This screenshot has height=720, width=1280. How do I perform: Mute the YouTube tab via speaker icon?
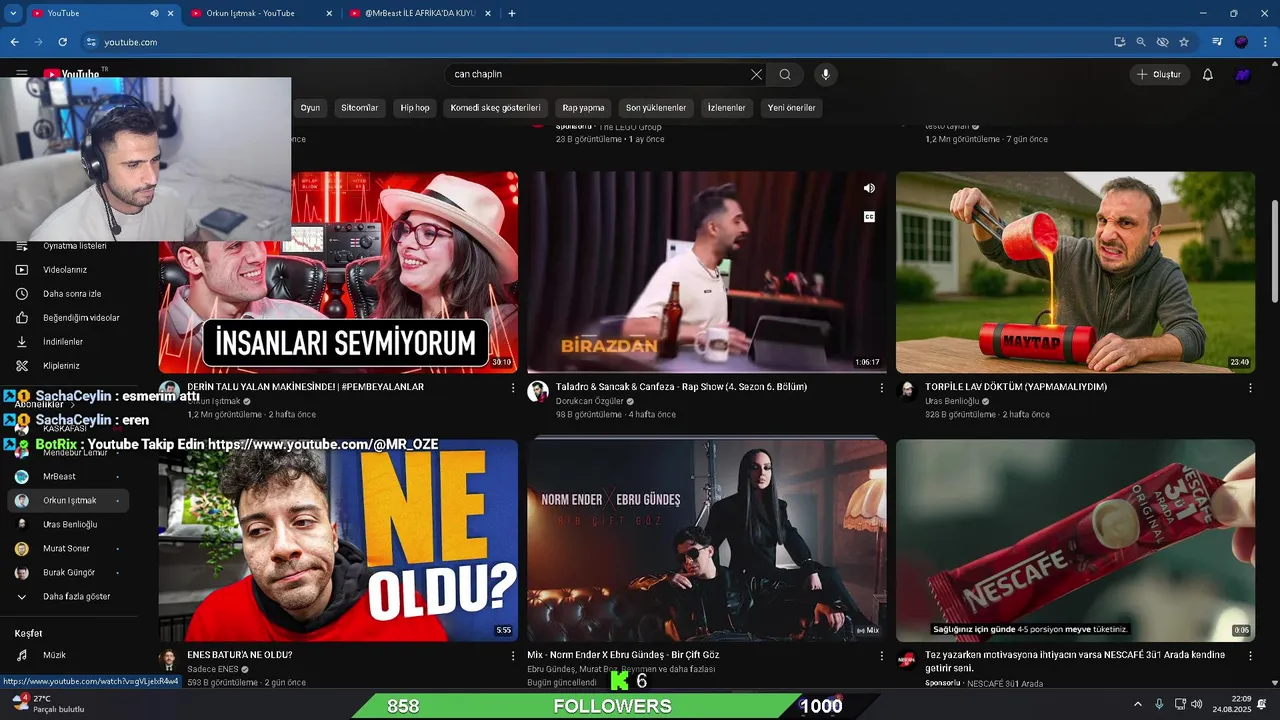tap(154, 13)
